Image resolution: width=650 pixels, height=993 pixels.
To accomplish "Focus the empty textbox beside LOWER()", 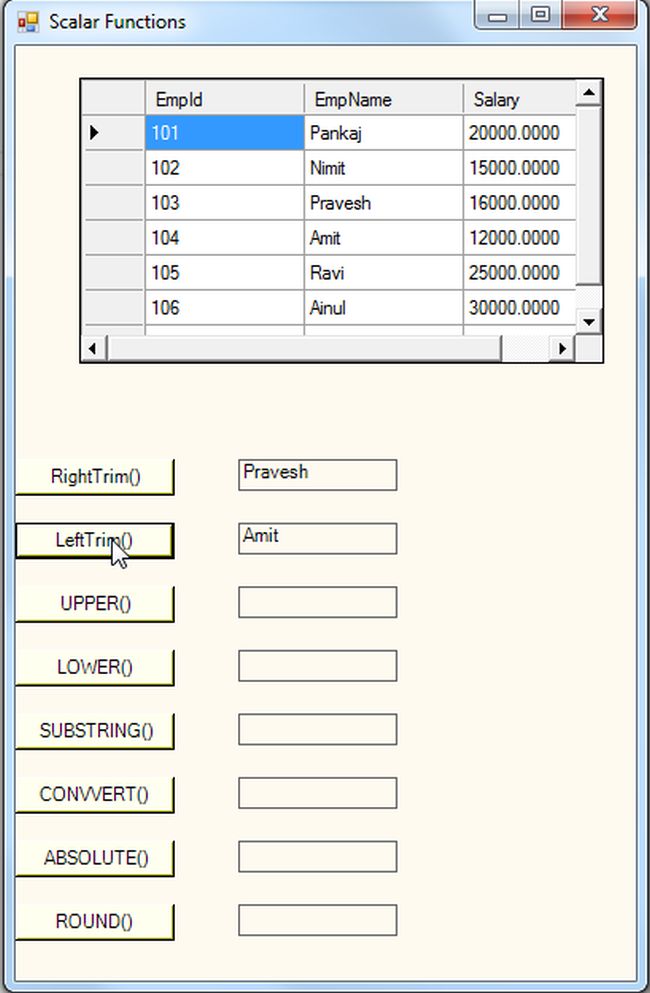I will (x=318, y=666).
